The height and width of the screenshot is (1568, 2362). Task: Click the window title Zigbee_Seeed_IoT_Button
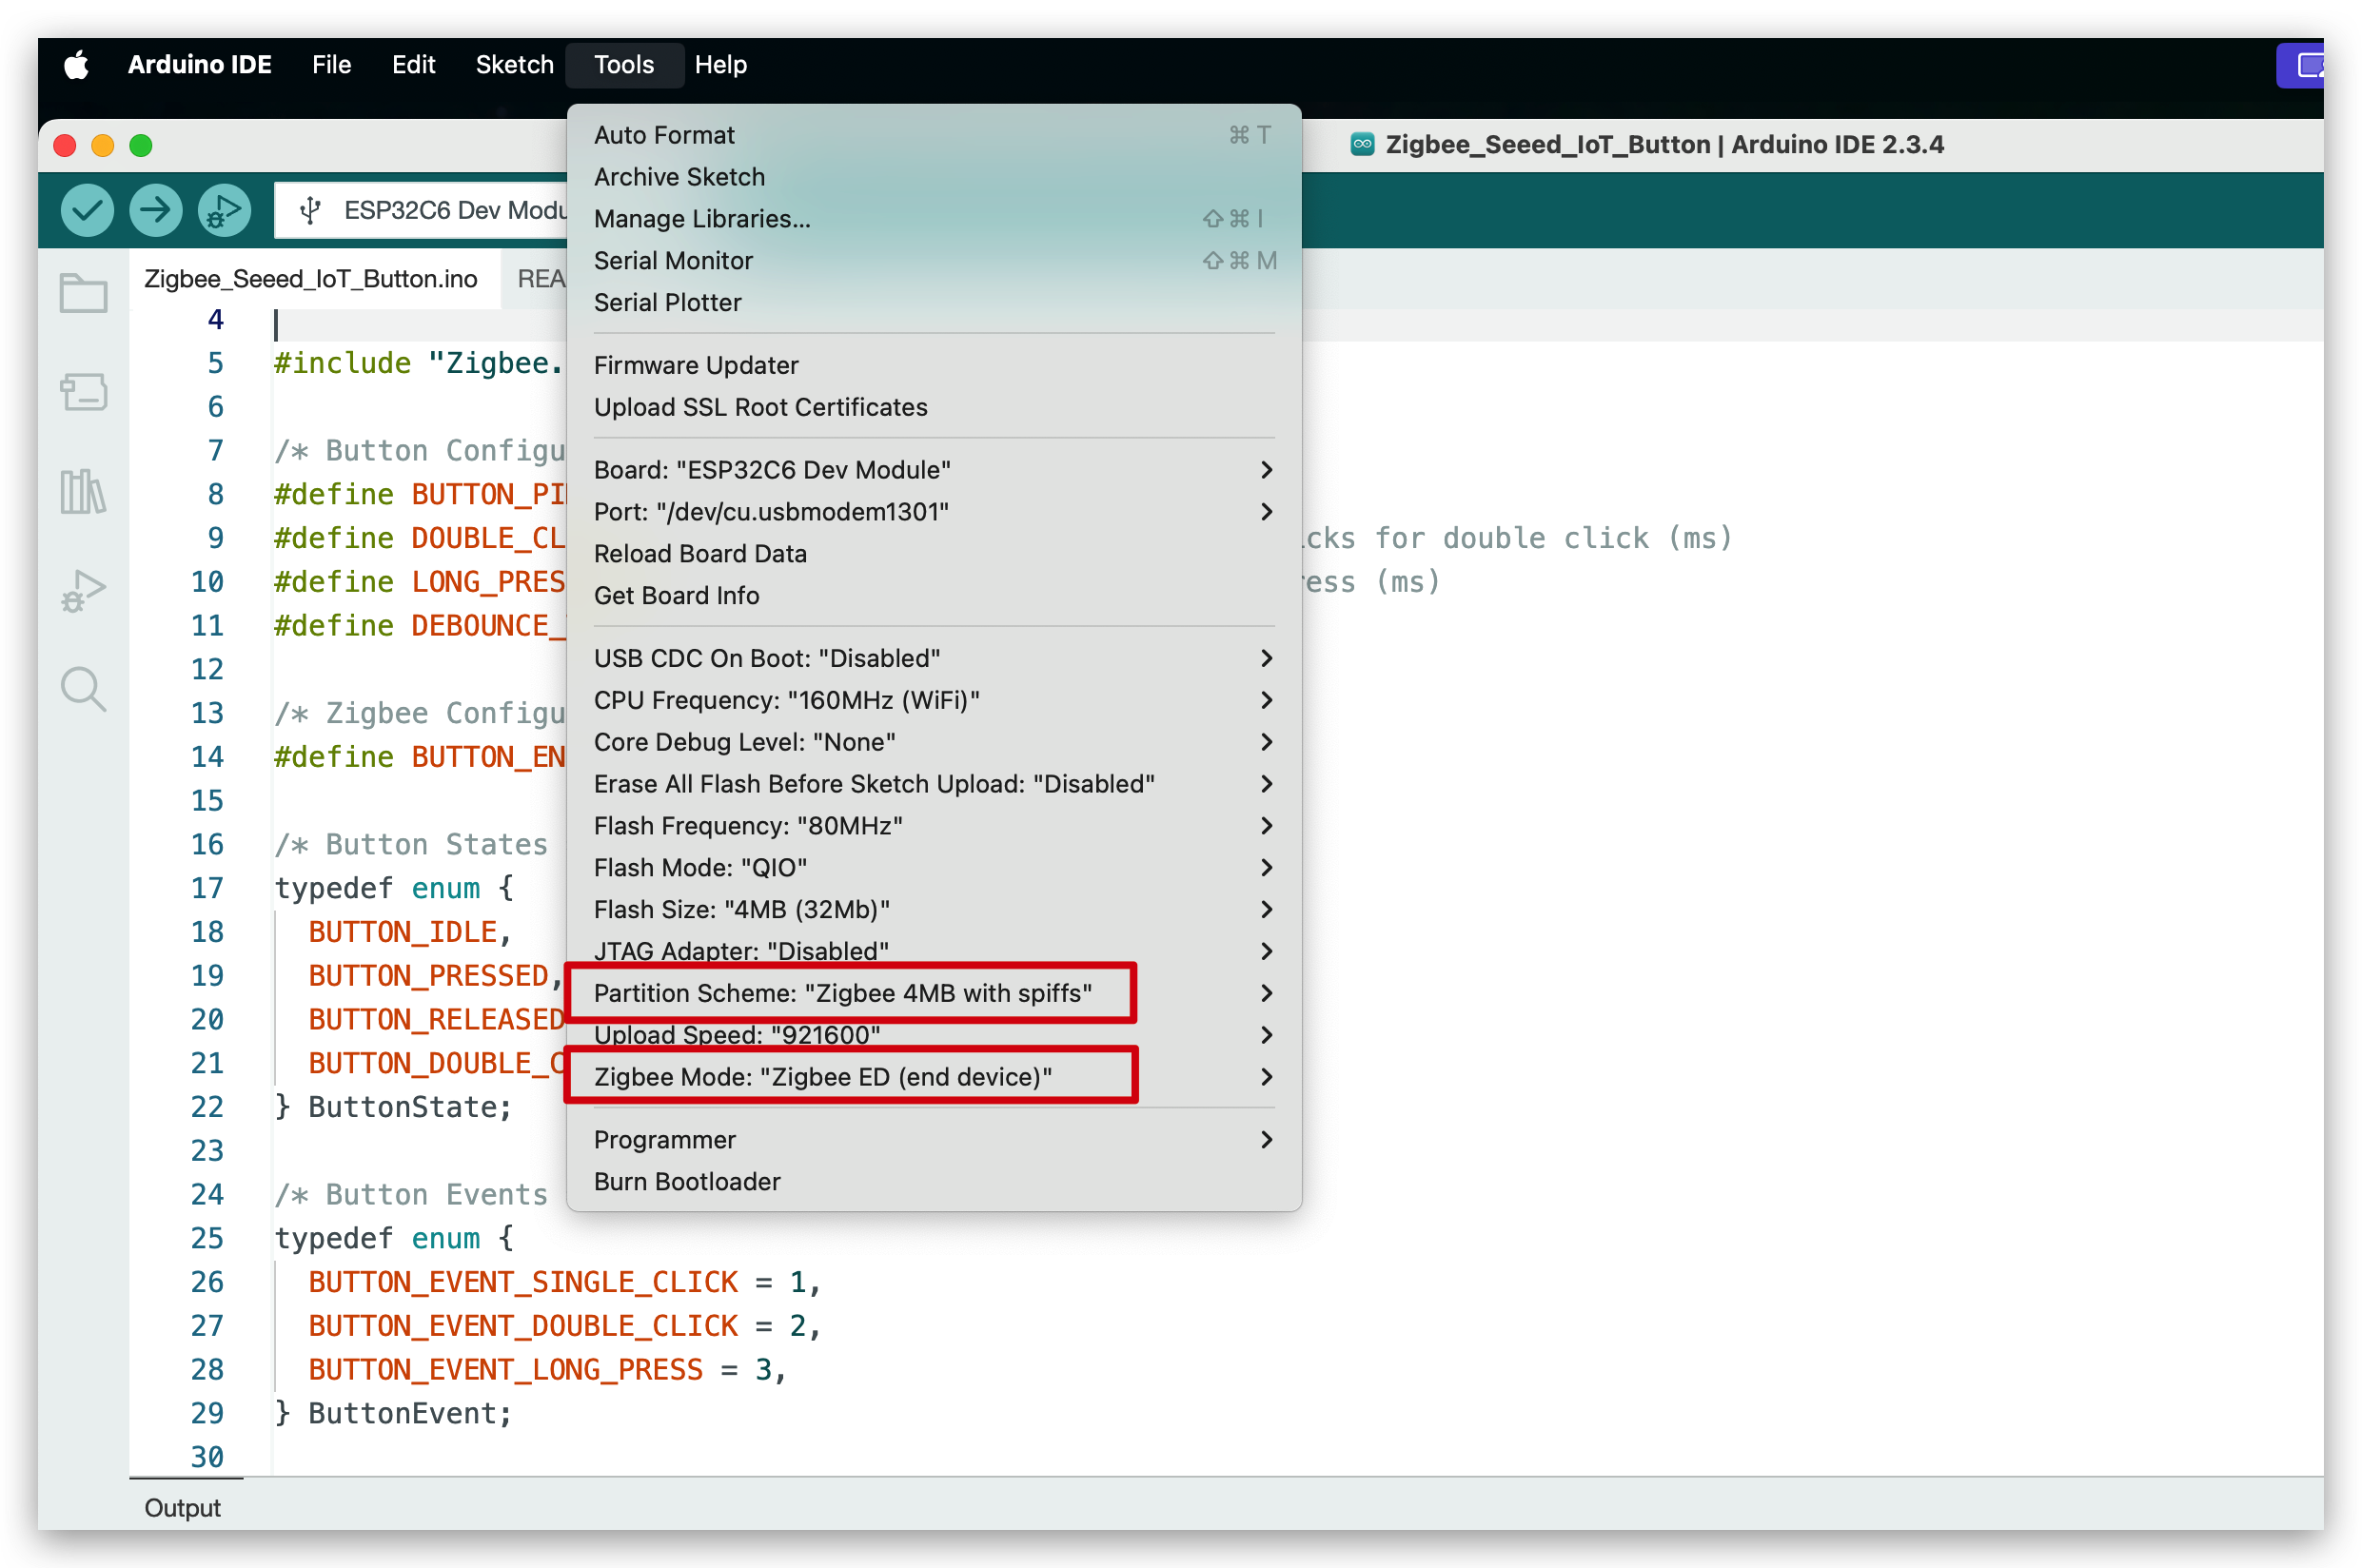coord(1547,145)
